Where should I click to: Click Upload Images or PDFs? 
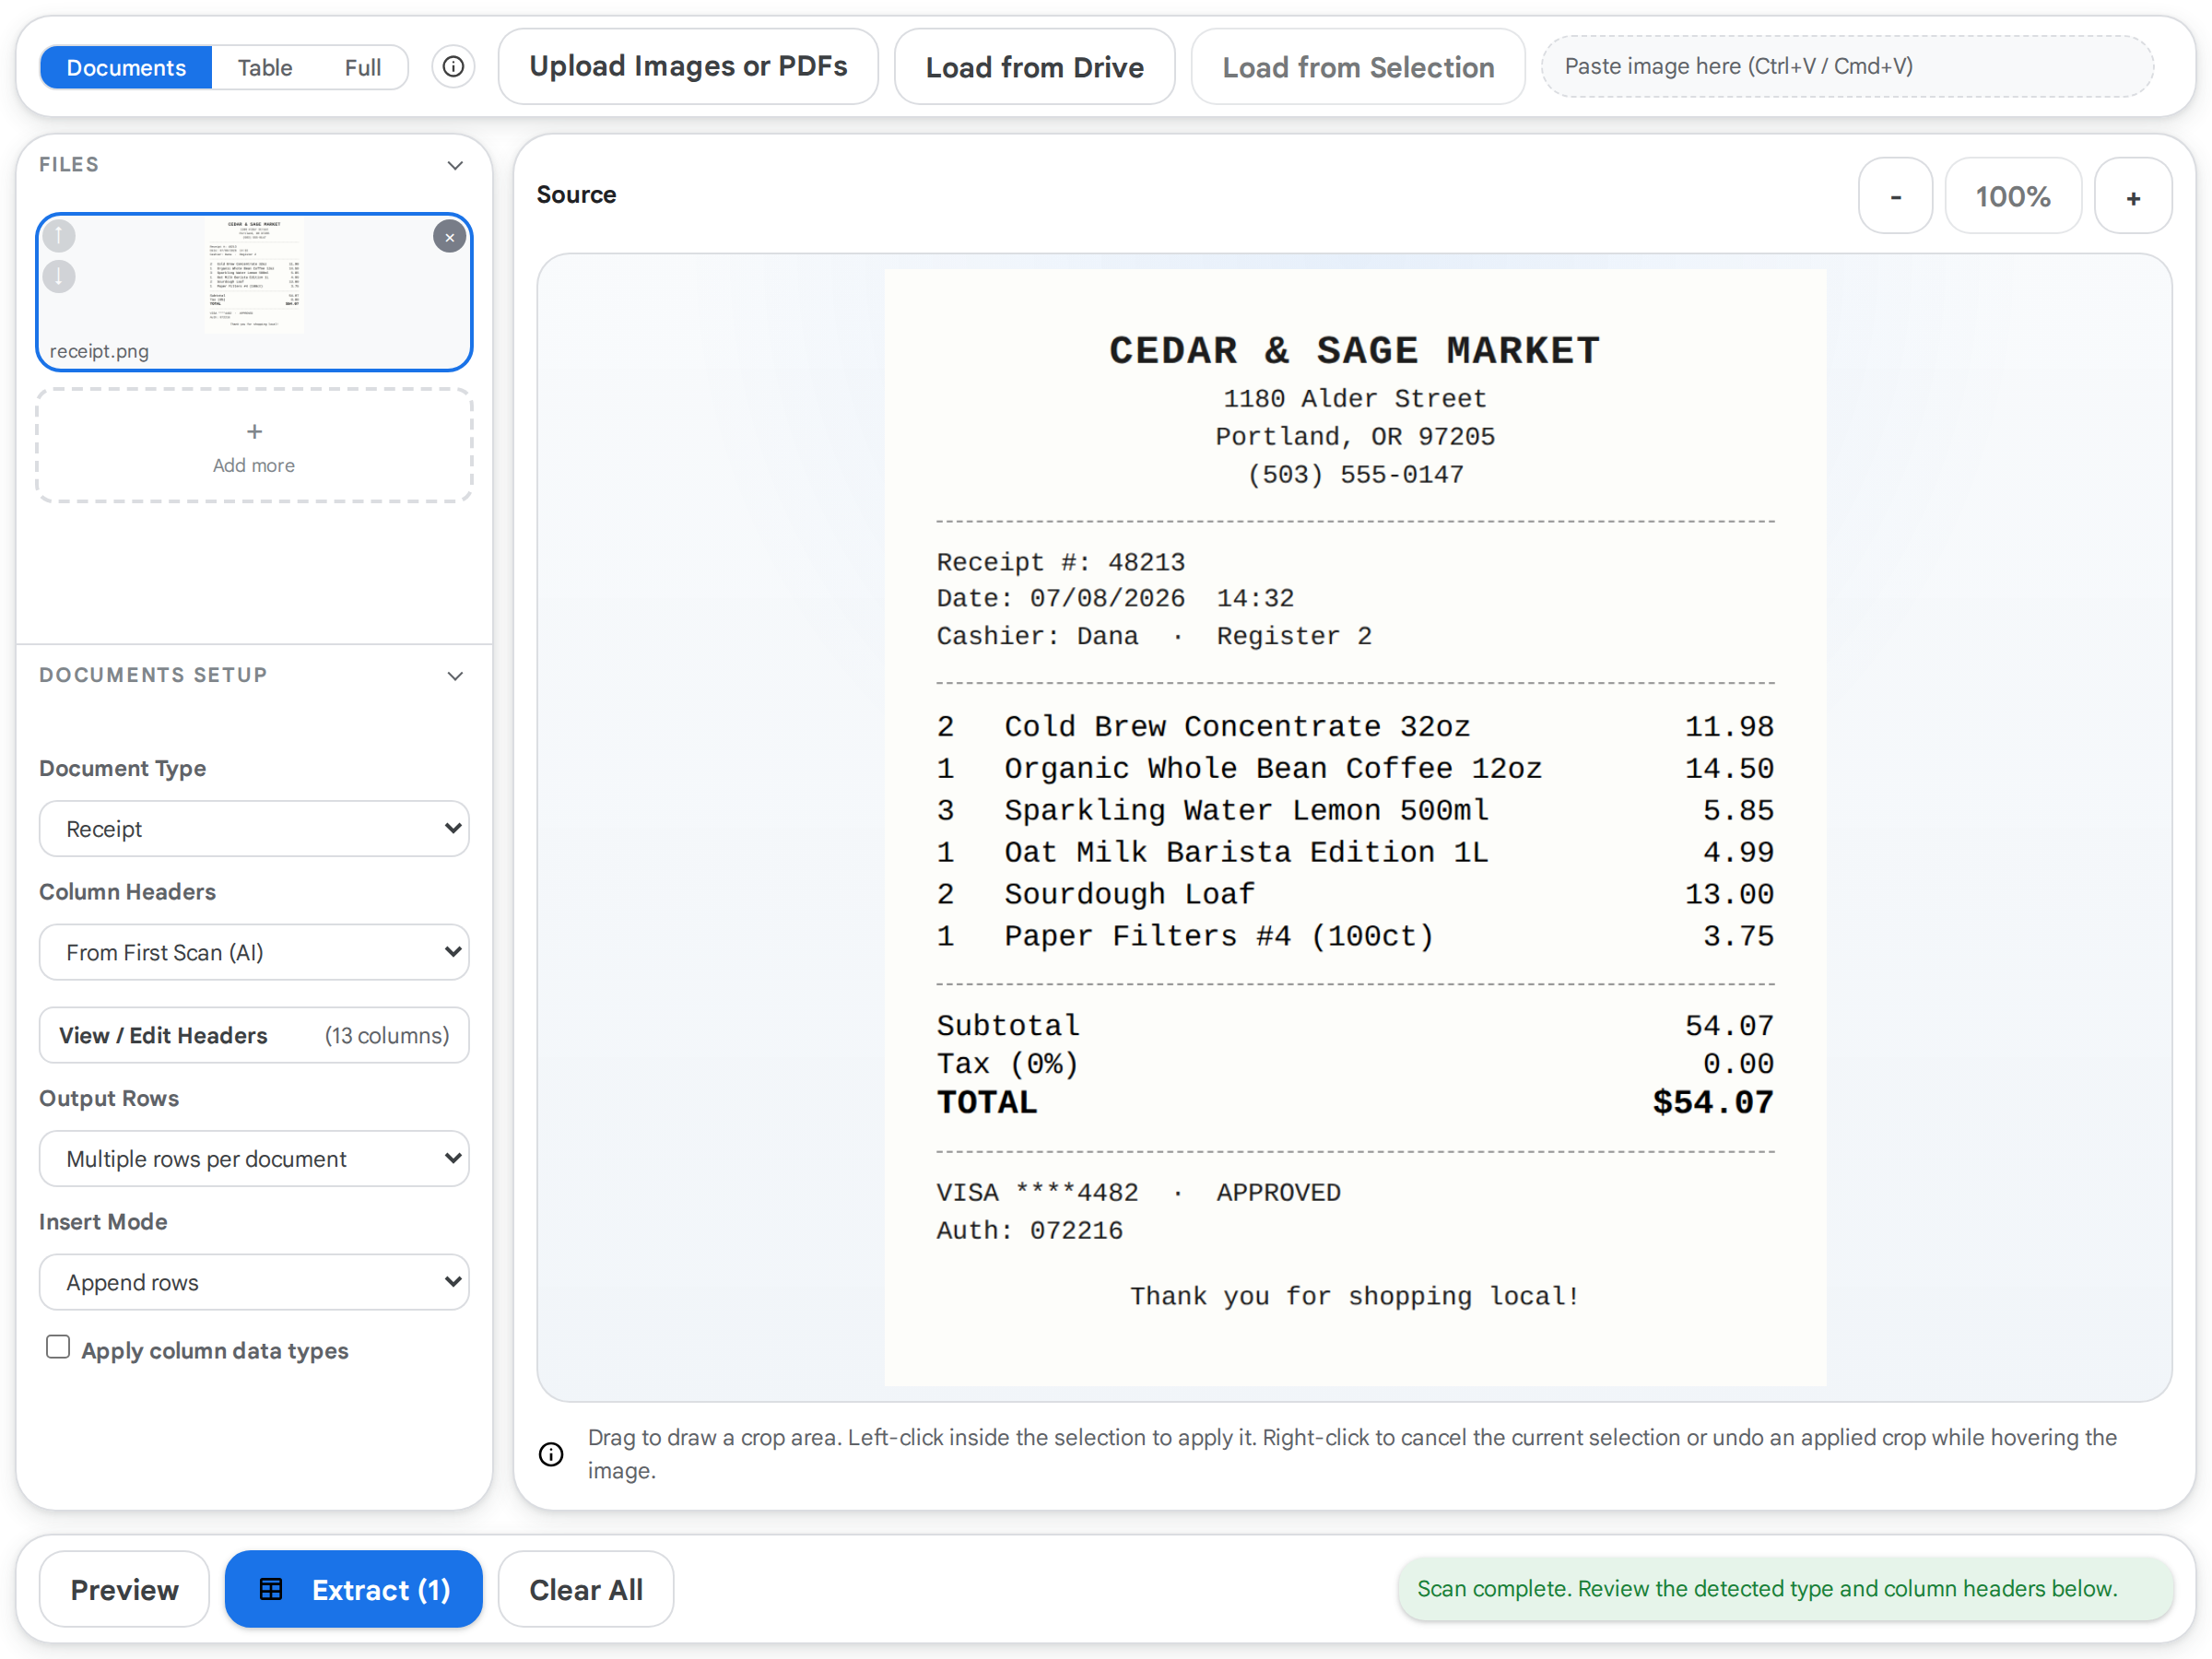pos(688,66)
